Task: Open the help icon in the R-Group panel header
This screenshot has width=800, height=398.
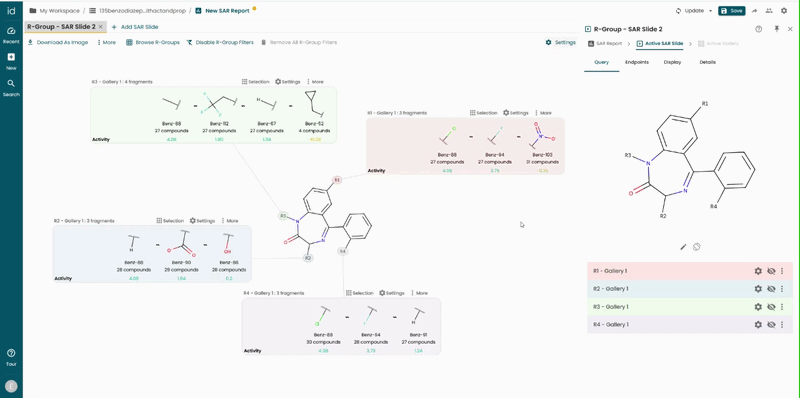Action: pos(759,29)
